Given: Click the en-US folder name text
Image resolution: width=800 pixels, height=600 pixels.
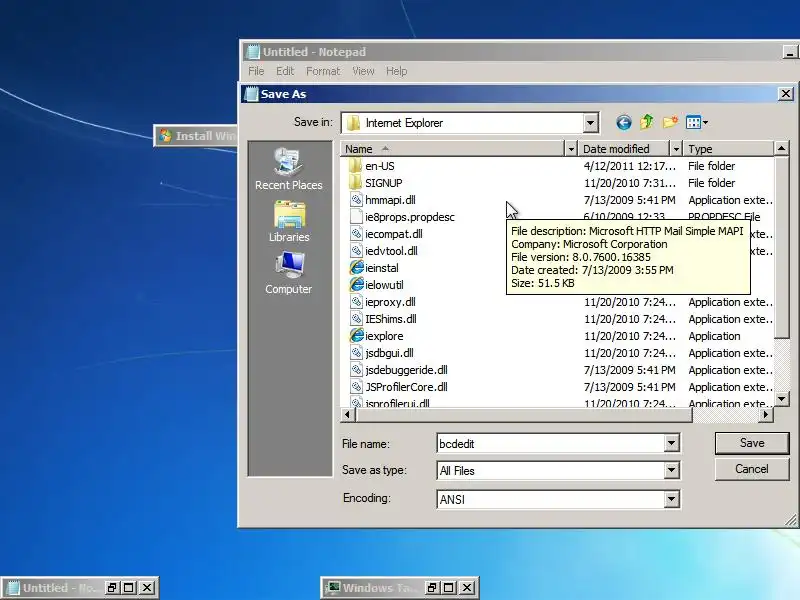Looking at the screenshot, I should coord(380,166).
